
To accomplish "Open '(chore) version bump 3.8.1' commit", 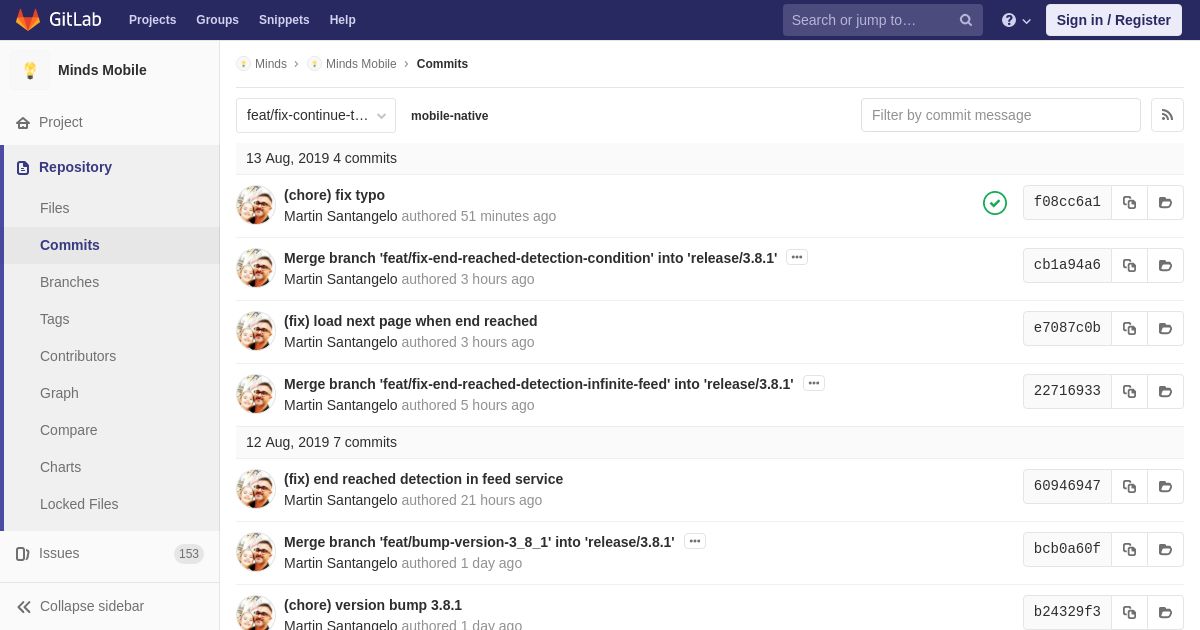I will (373, 605).
